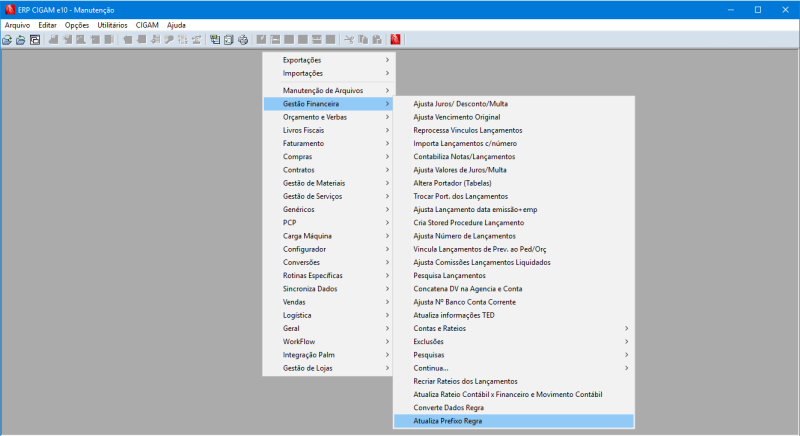
Task: Expand the Exclusões submenu arrow
Action: click(627, 342)
